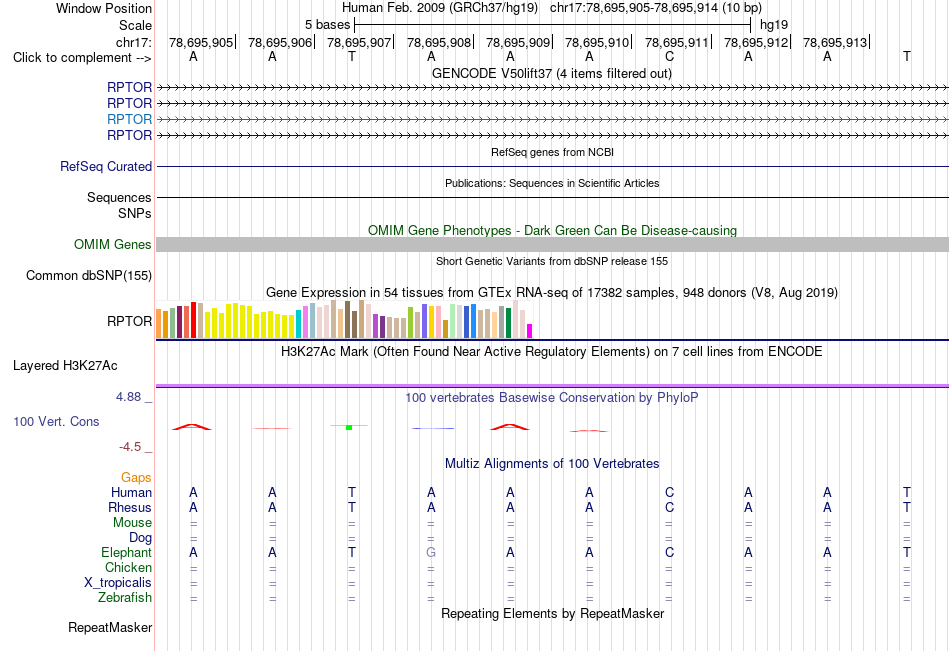950x651 pixels.
Task: Open the GTEx Gene Expression track title
Action: [552, 293]
